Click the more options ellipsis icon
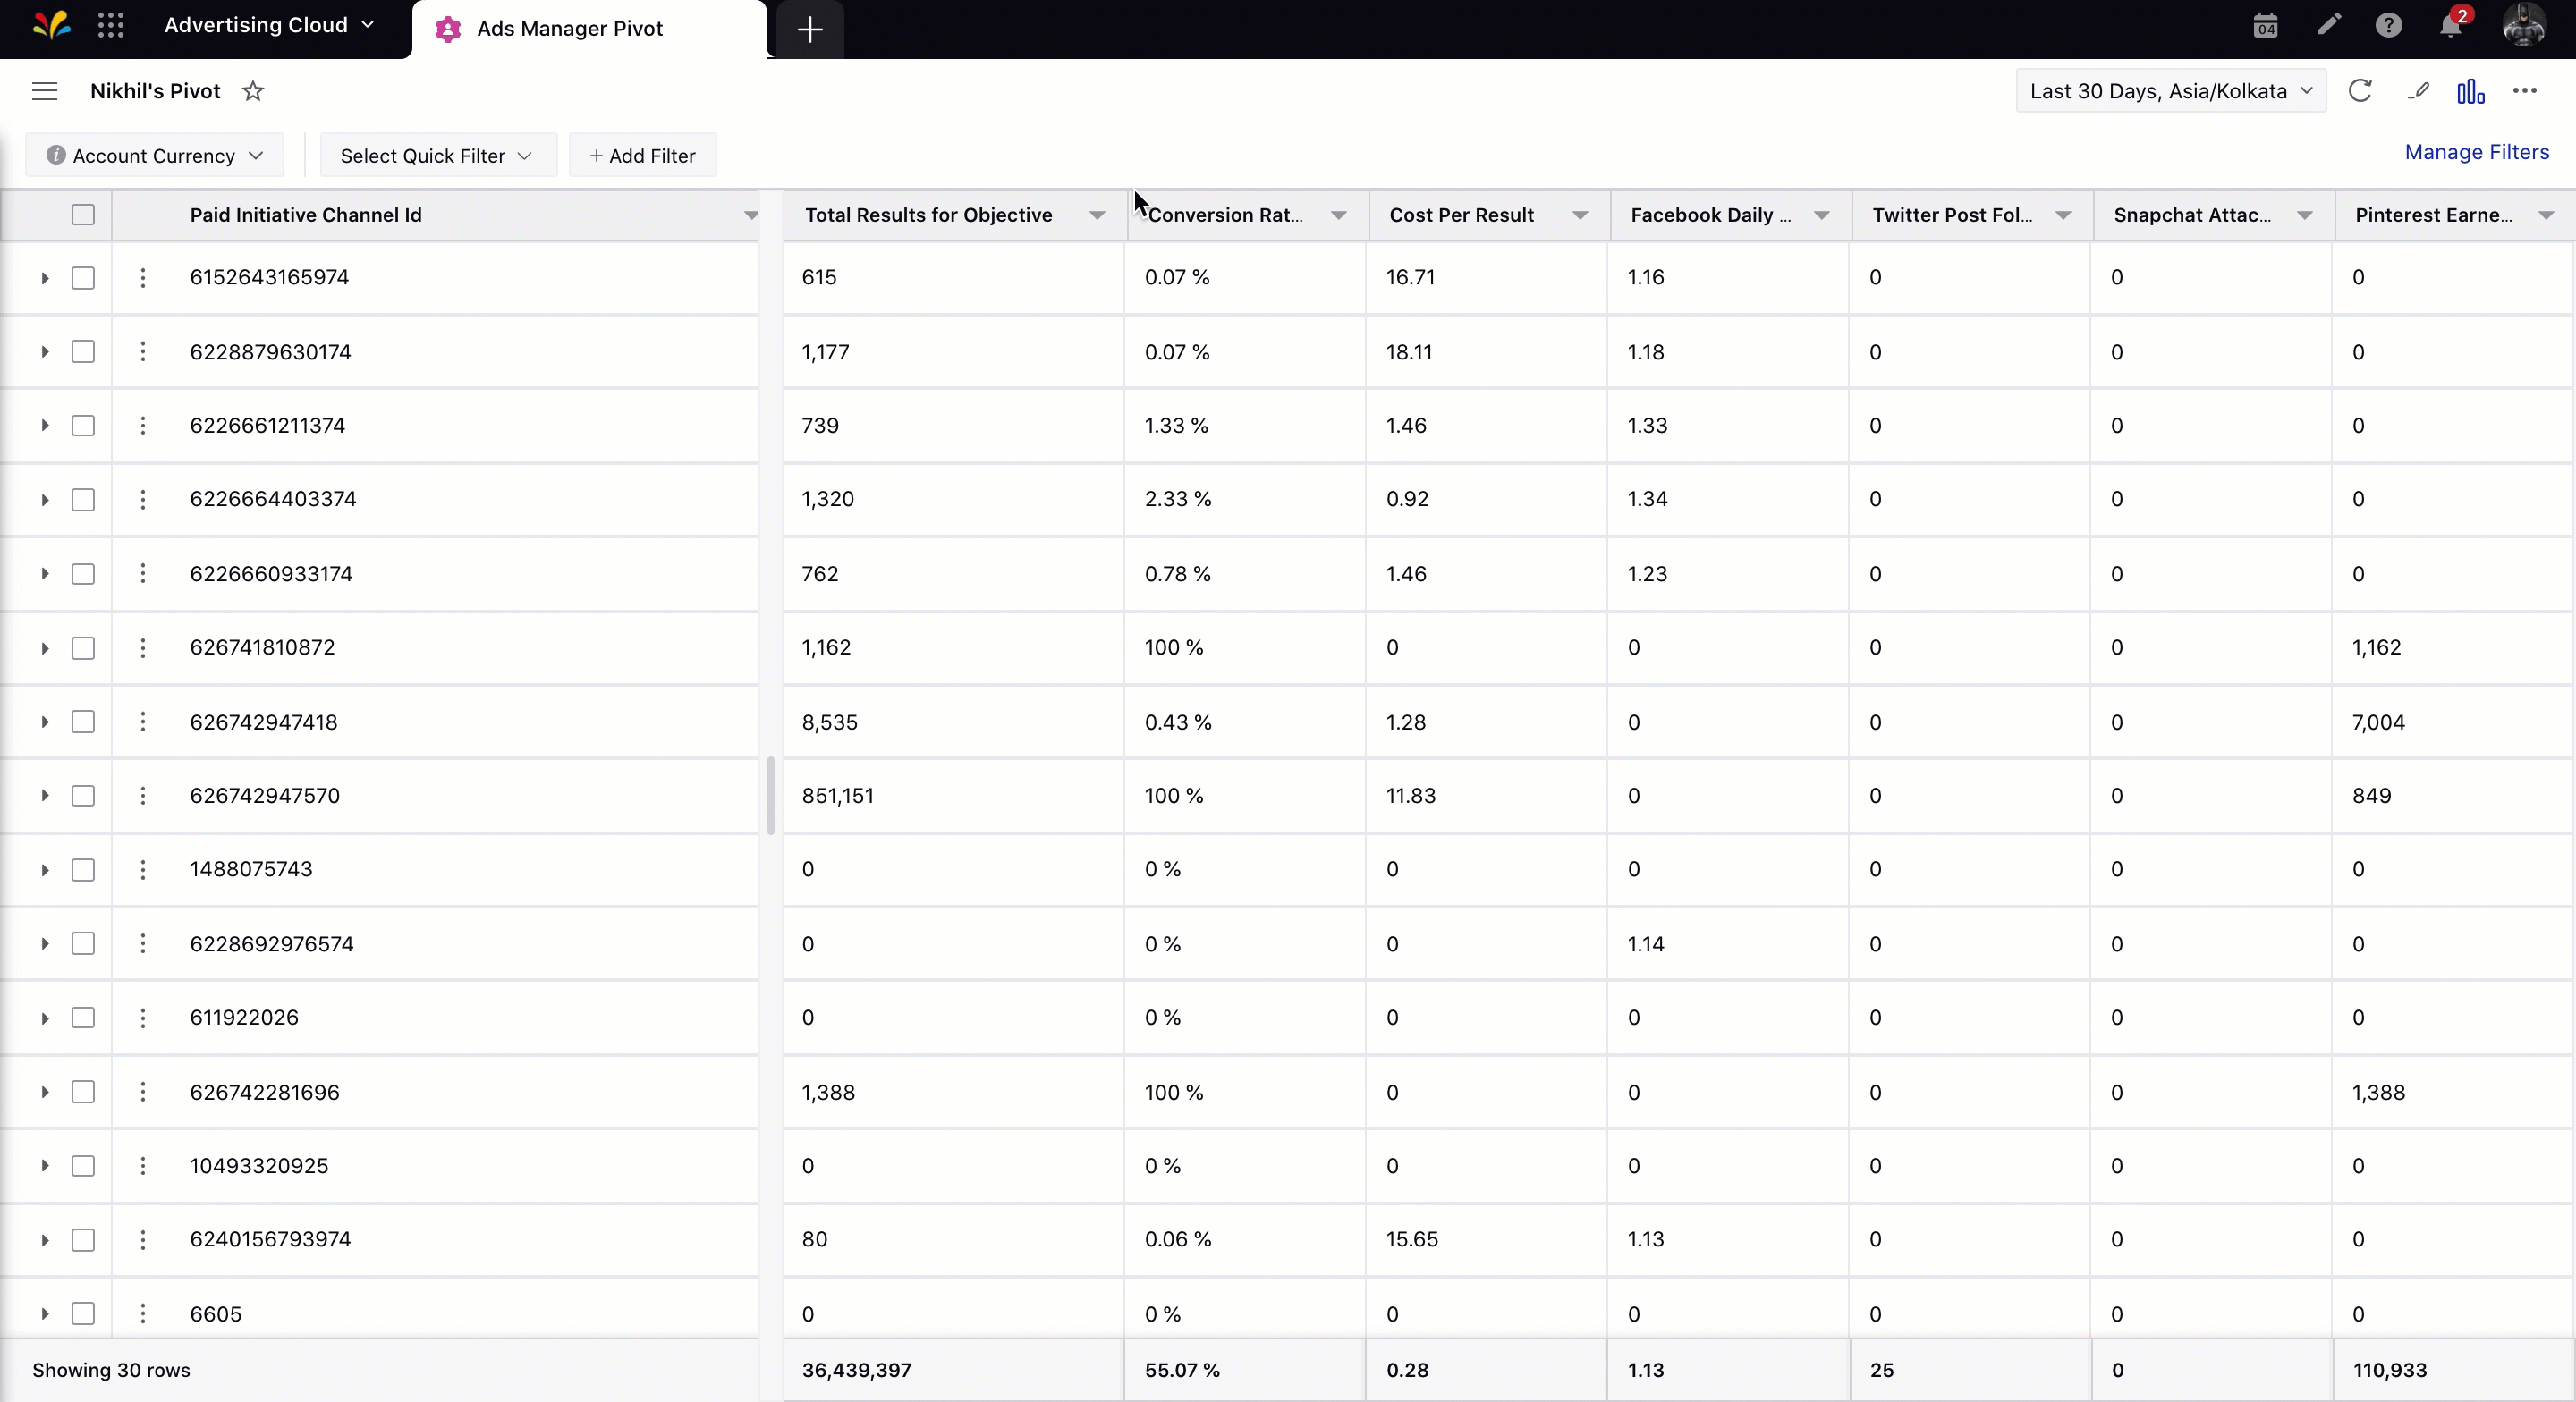 pyautogui.click(x=2526, y=89)
